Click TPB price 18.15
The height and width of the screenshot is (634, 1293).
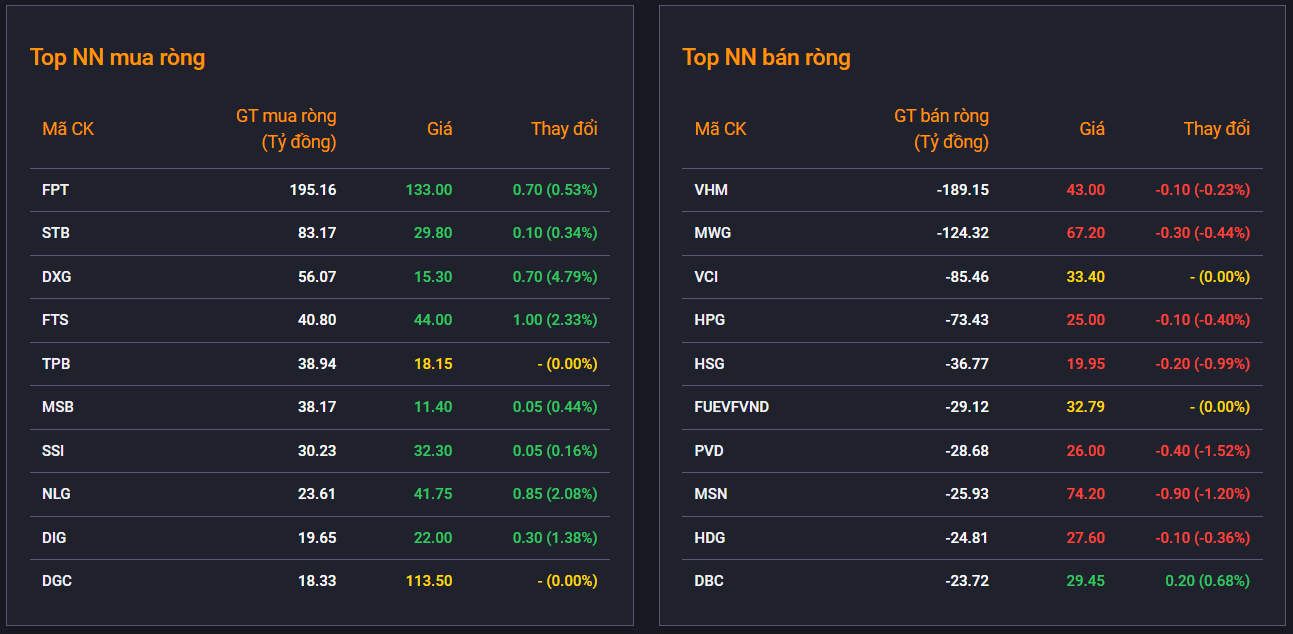pyautogui.click(x=433, y=364)
